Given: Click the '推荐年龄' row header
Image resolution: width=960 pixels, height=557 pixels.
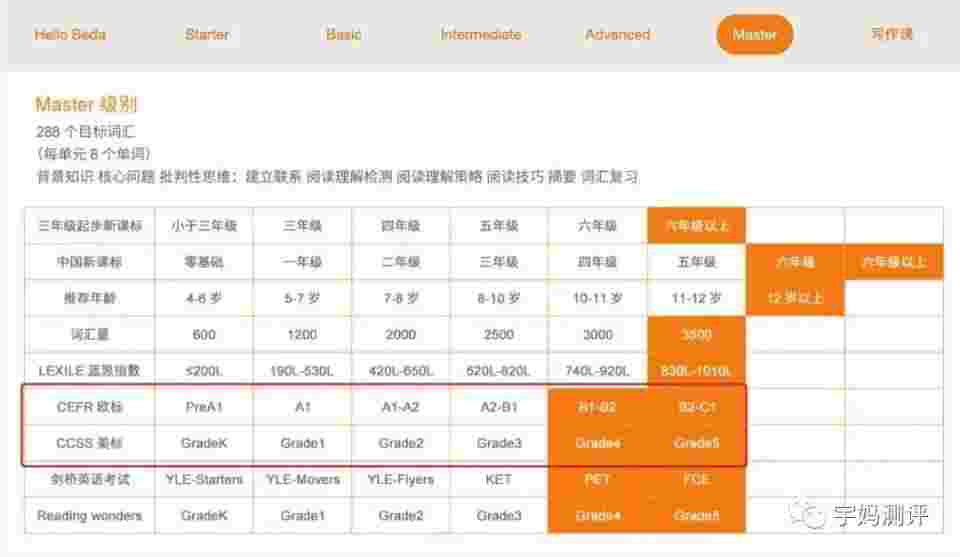Looking at the screenshot, I should click(89, 298).
